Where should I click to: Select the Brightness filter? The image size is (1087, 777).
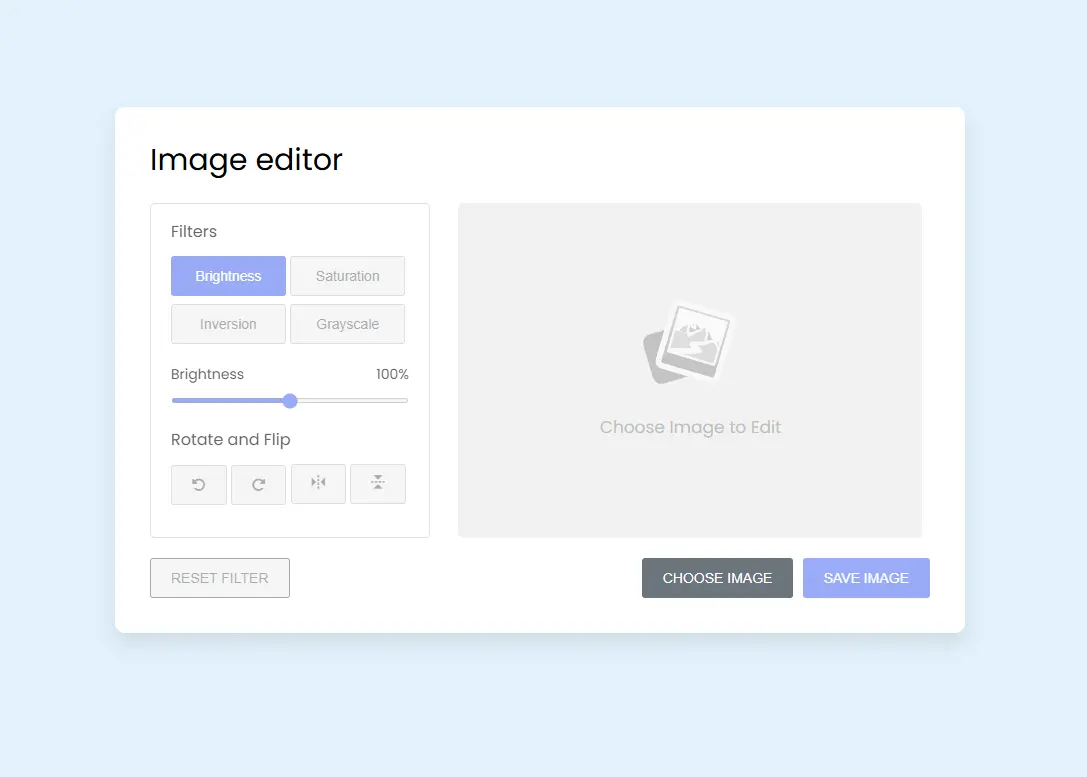[228, 276]
